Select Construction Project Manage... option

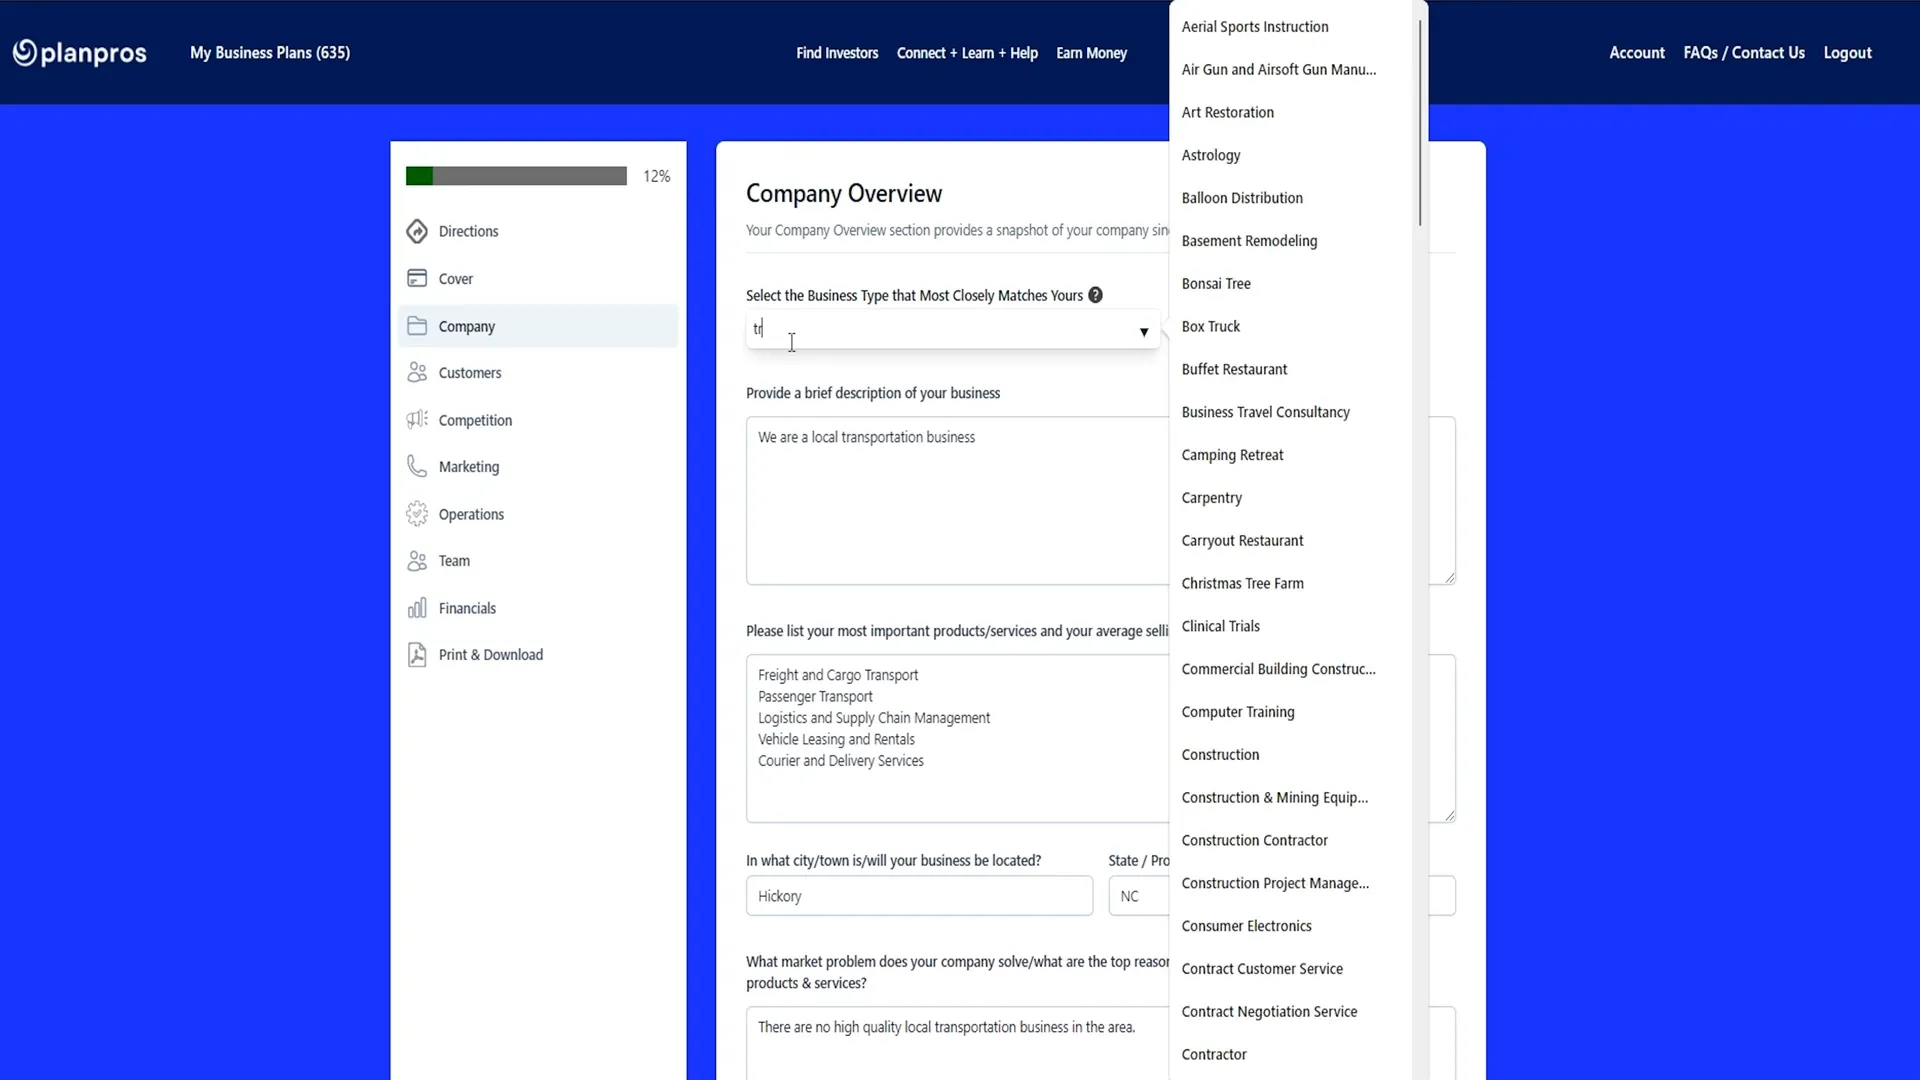[x=1290, y=884]
